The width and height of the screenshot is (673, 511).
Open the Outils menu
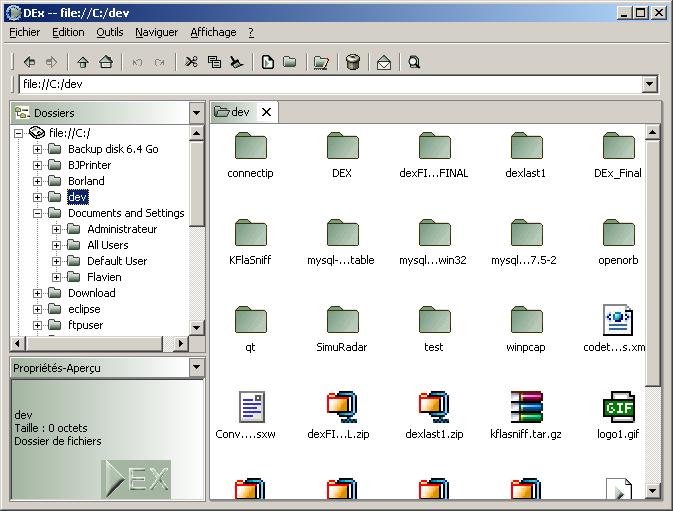click(110, 32)
